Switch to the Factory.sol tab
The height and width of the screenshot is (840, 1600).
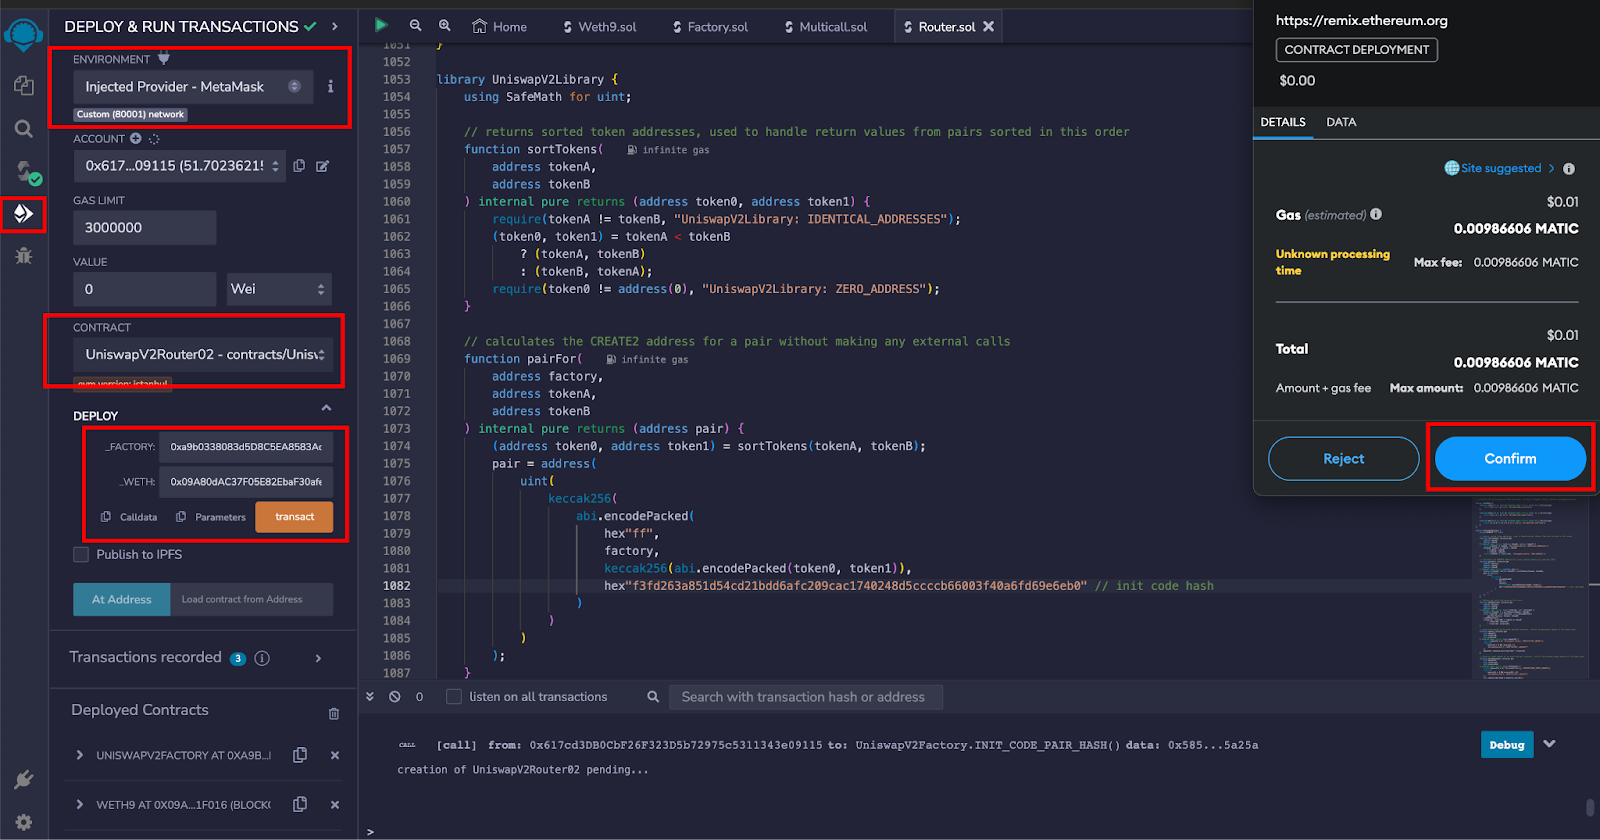710,27
